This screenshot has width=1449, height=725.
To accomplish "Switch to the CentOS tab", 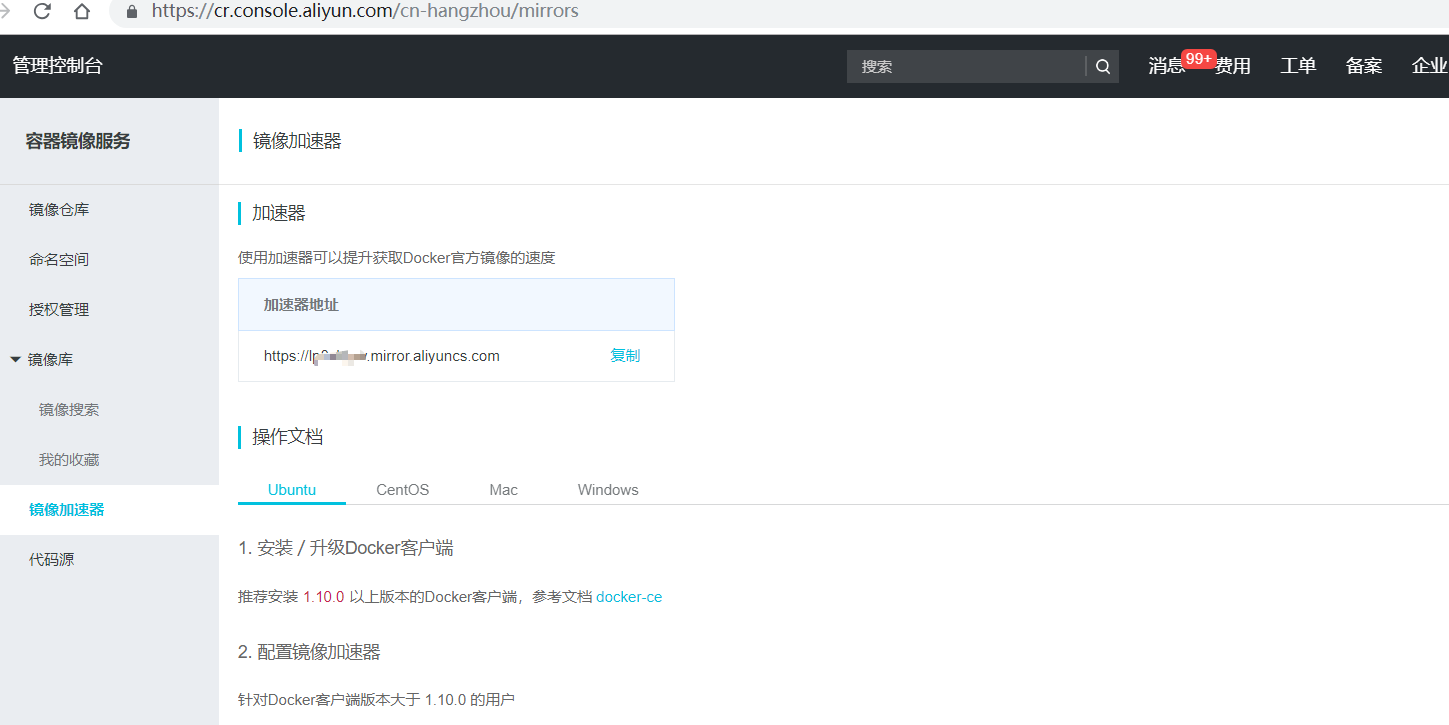I will pyautogui.click(x=403, y=490).
